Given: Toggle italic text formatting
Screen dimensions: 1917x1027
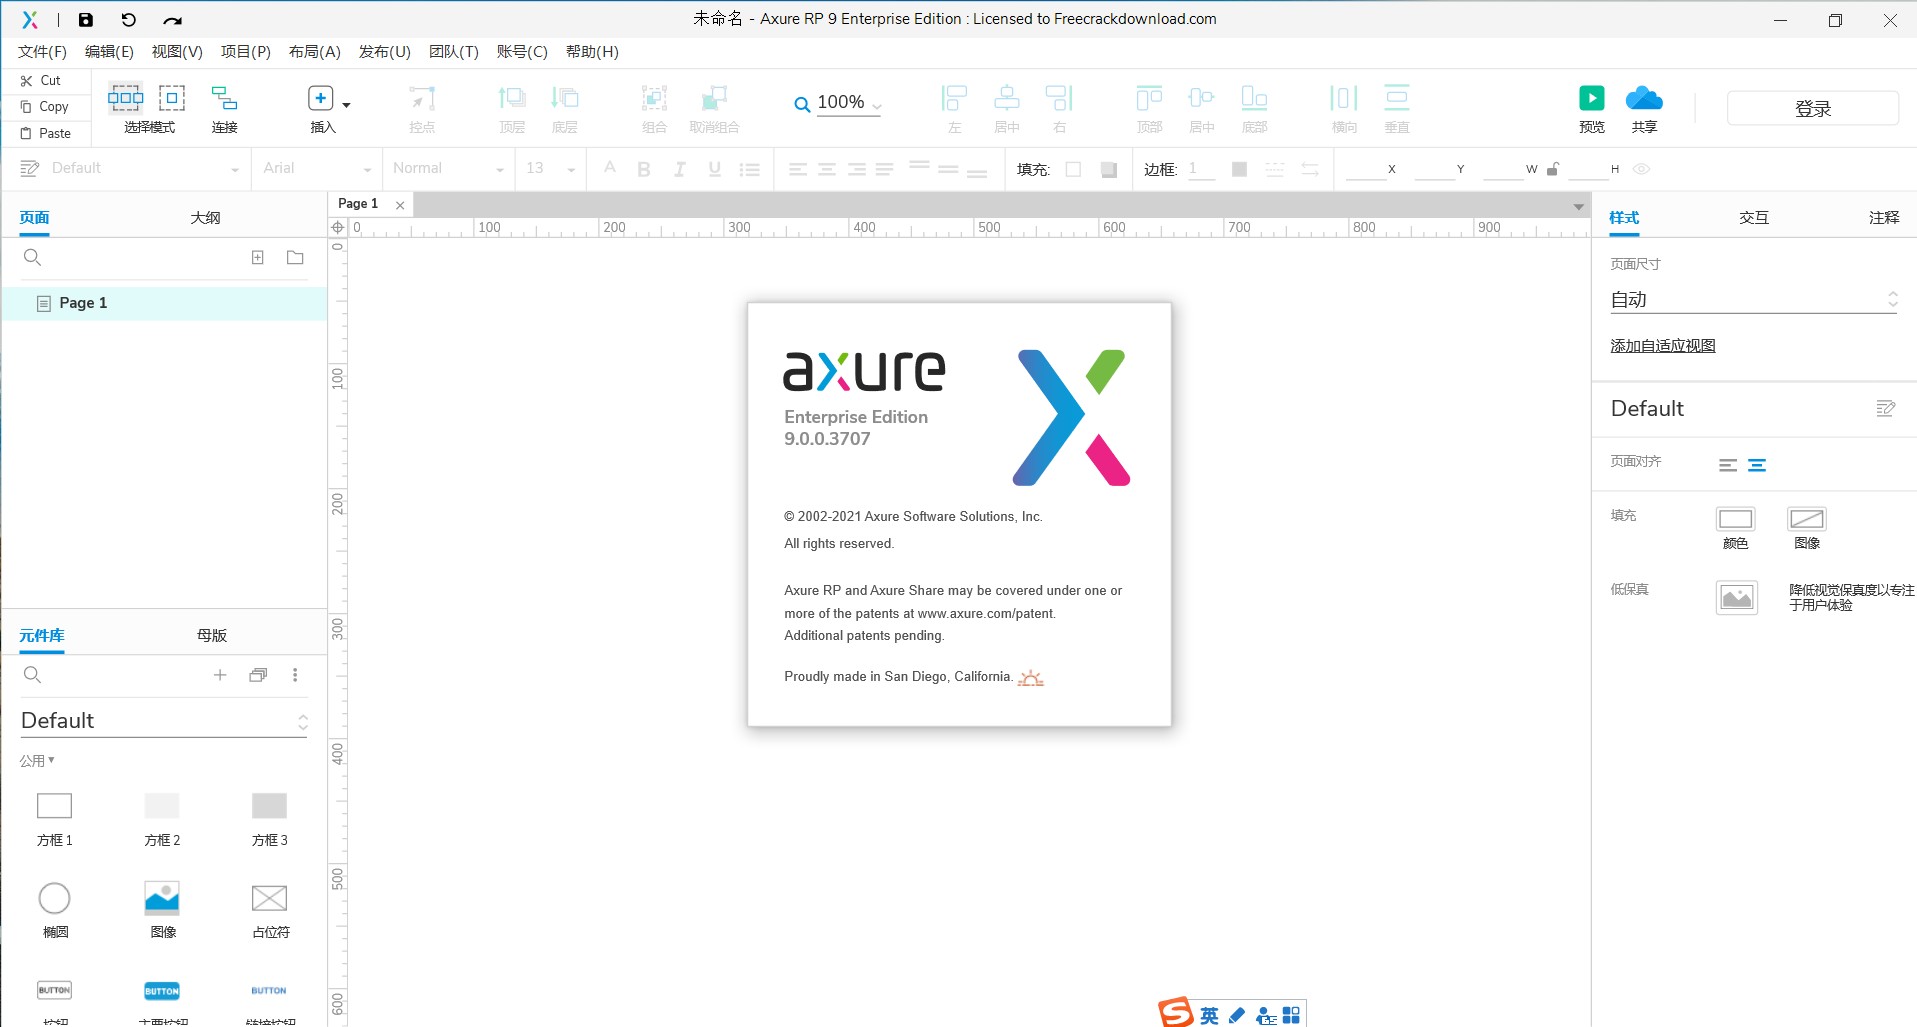Looking at the screenshot, I should (678, 168).
